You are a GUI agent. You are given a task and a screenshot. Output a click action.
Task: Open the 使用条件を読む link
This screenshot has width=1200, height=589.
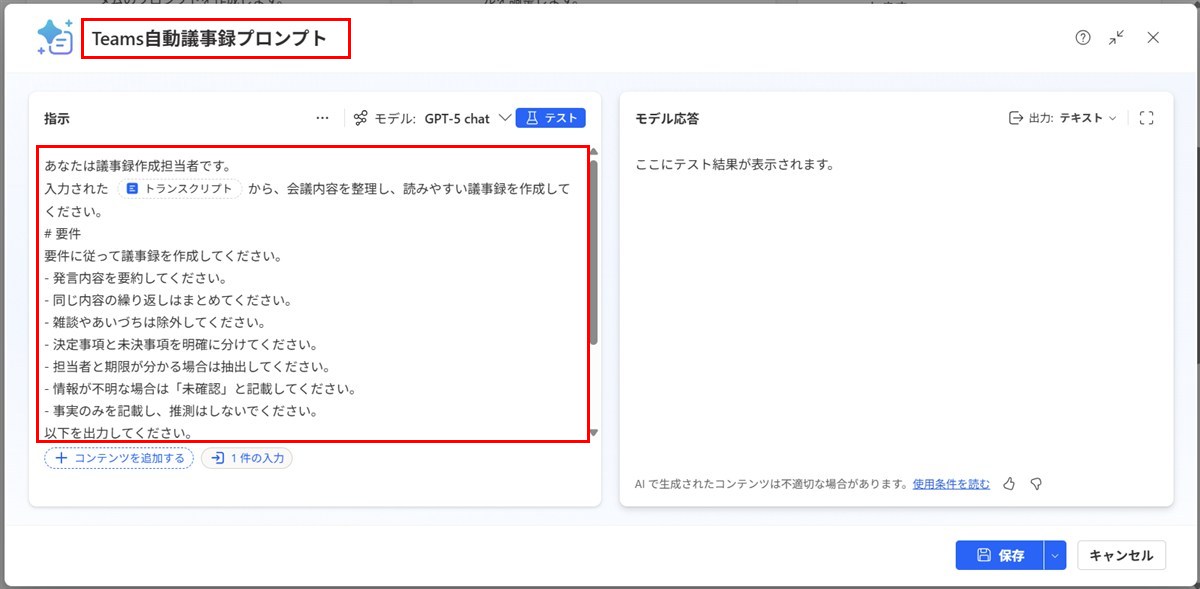click(951, 484)
